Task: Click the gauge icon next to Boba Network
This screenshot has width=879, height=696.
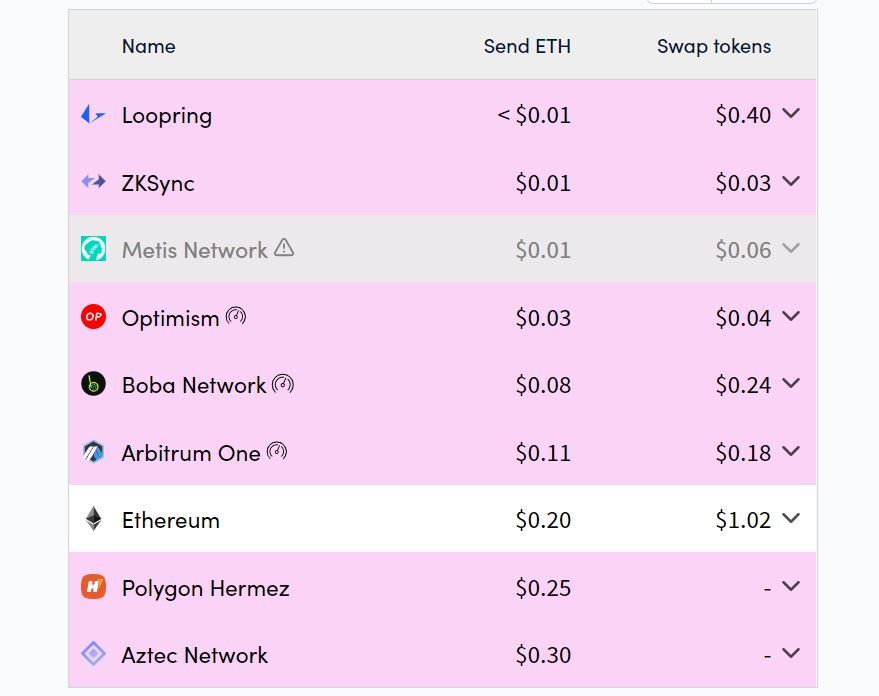Action: pos(283,383)
